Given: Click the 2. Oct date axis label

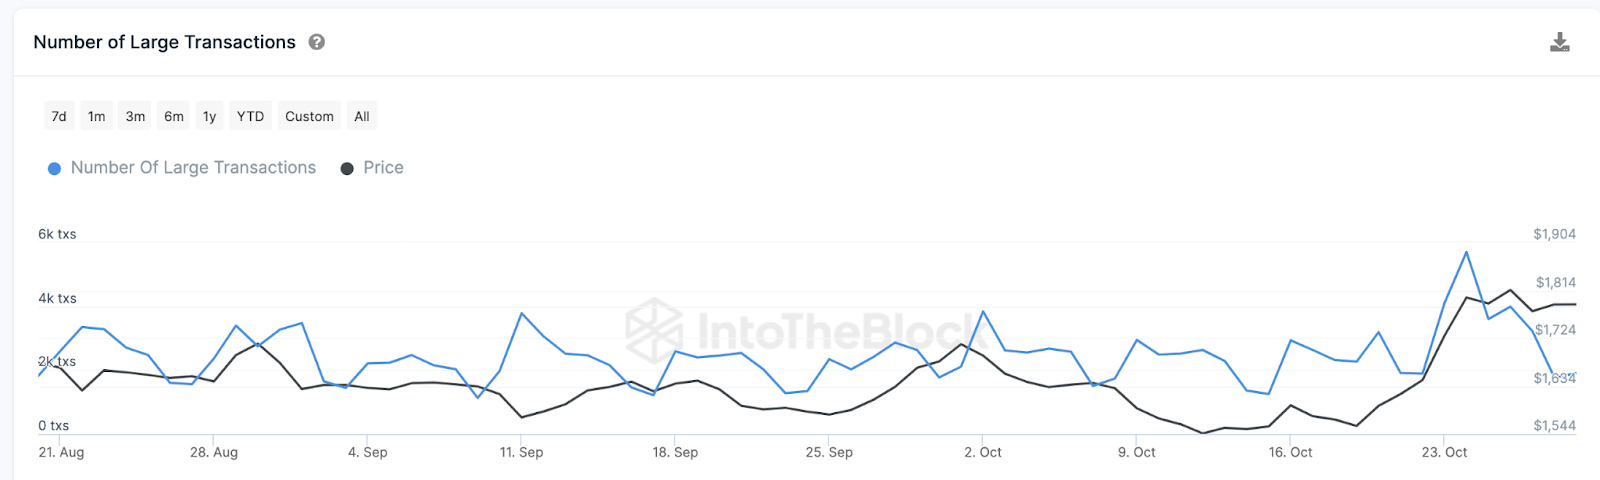Looking at the screenshot, I should click(983, 452).
